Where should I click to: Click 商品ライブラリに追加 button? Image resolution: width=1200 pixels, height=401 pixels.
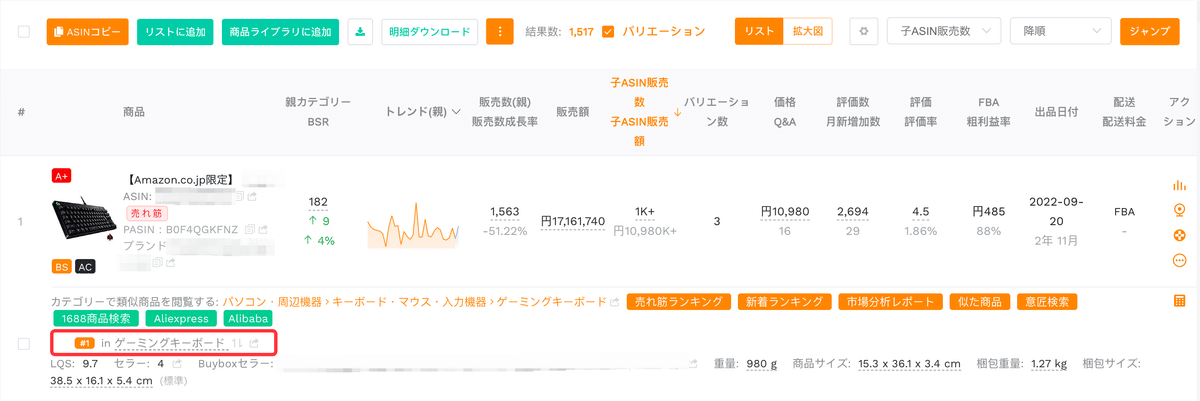280,32
